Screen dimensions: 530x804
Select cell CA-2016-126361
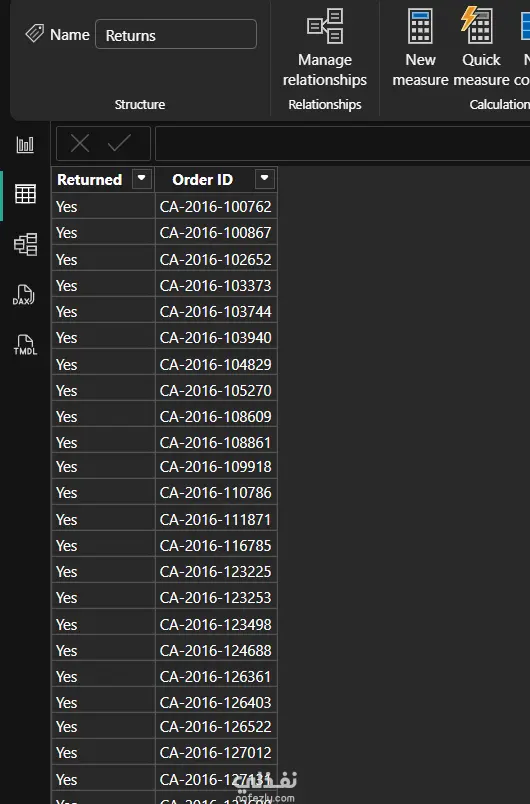(x=216, y=676)
